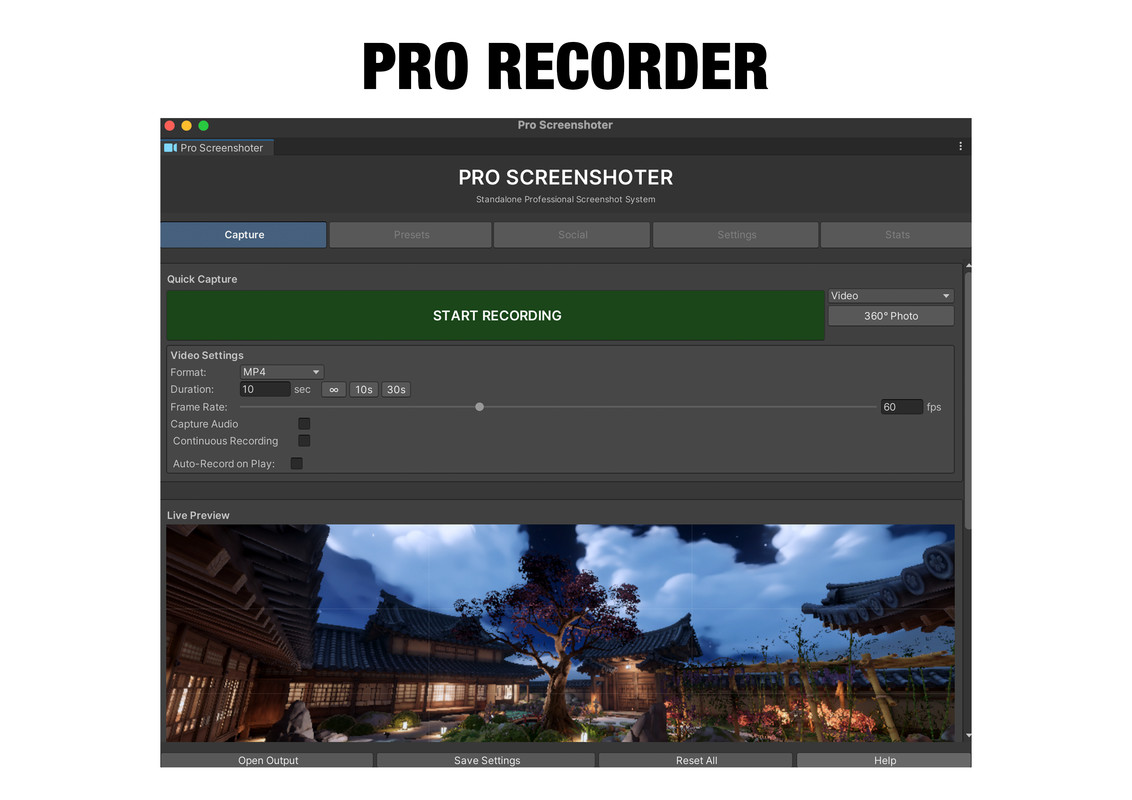Save Settings using the bottom bar

tap(485, 760)
